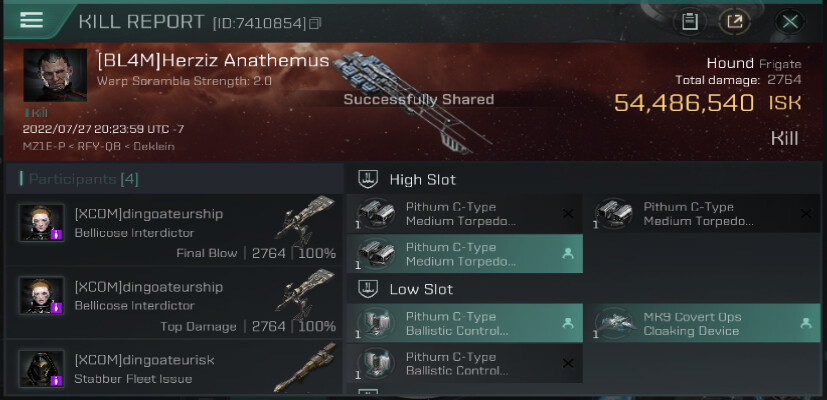Click the clipboard copy report icon
The image size is (827, 400).
tap(690, 22)
